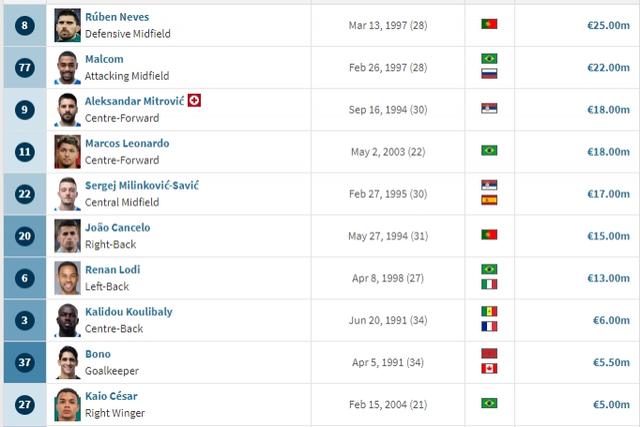Click shirt number 27 badge for Kaio César

pos(25,405)
